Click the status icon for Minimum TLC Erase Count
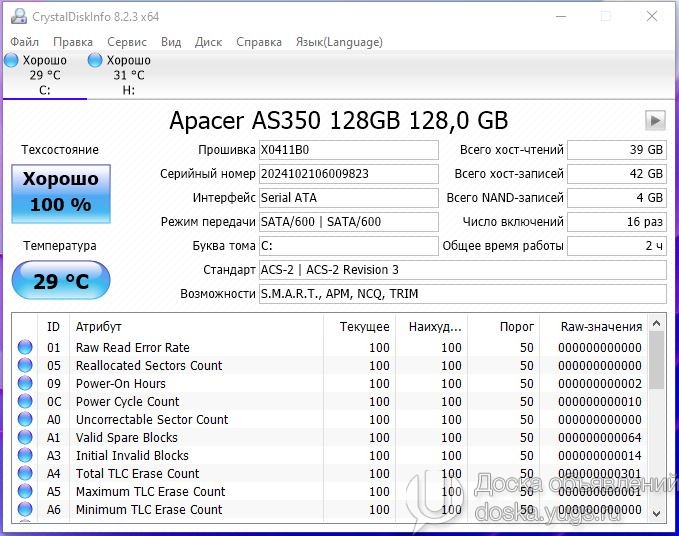This screenshot has width=679, height=536. pos(25,509)
